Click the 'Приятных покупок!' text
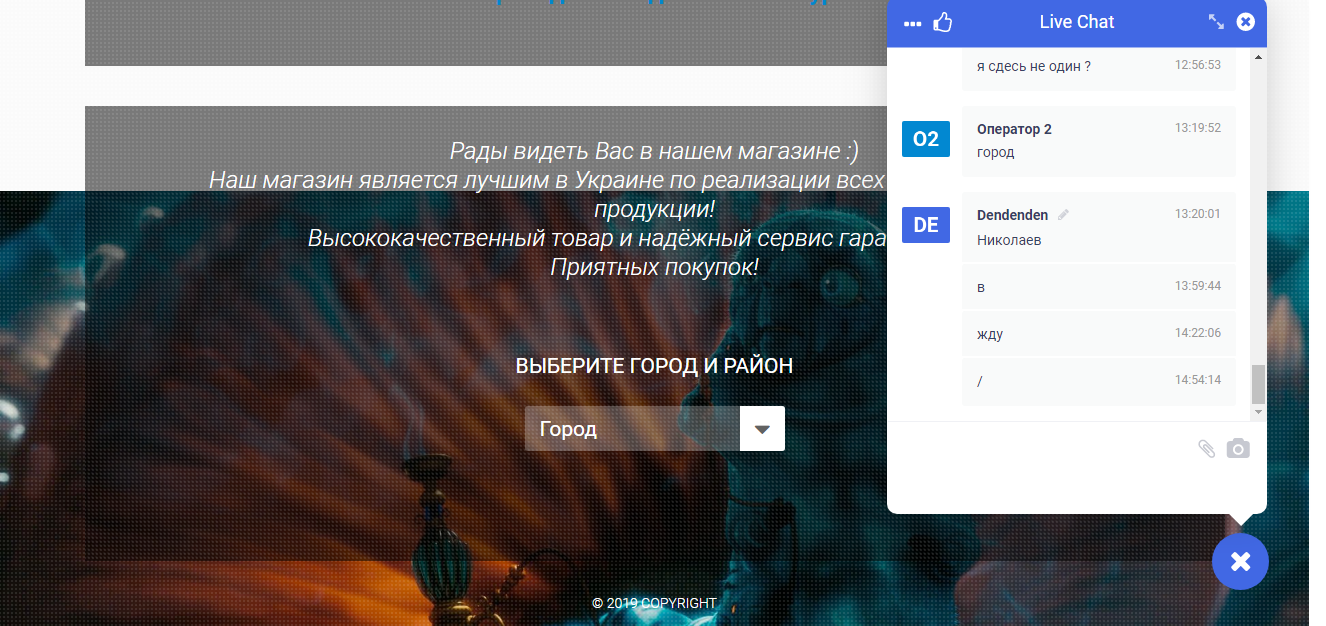The height and width of the screenshot is (626, 1326). [x=654, y=268]
